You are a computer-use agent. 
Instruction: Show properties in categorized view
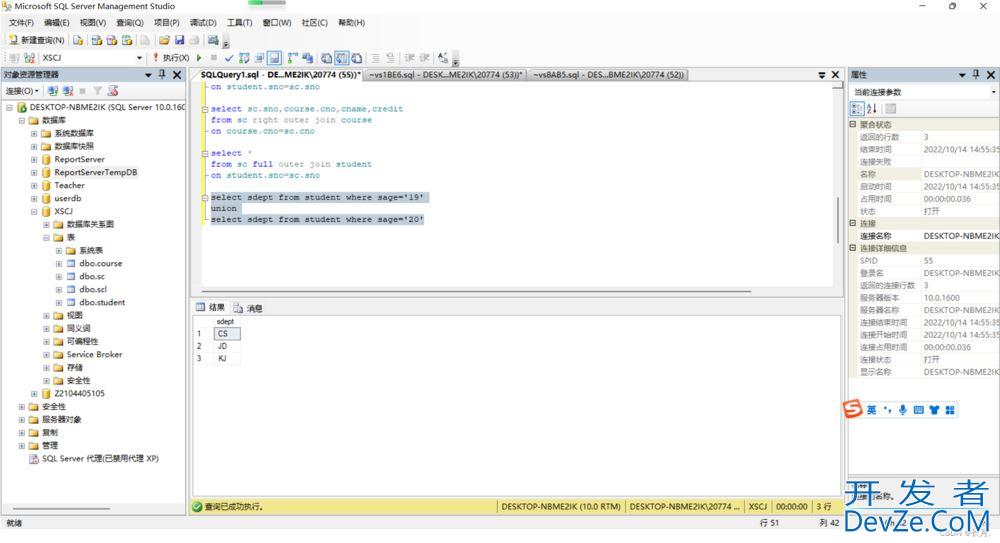pos(857,108)
